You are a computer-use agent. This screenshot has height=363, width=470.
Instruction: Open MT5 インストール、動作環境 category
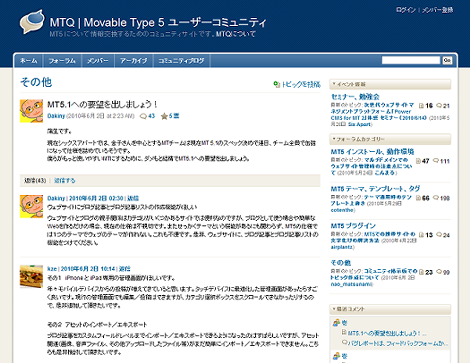coord(372,152)
